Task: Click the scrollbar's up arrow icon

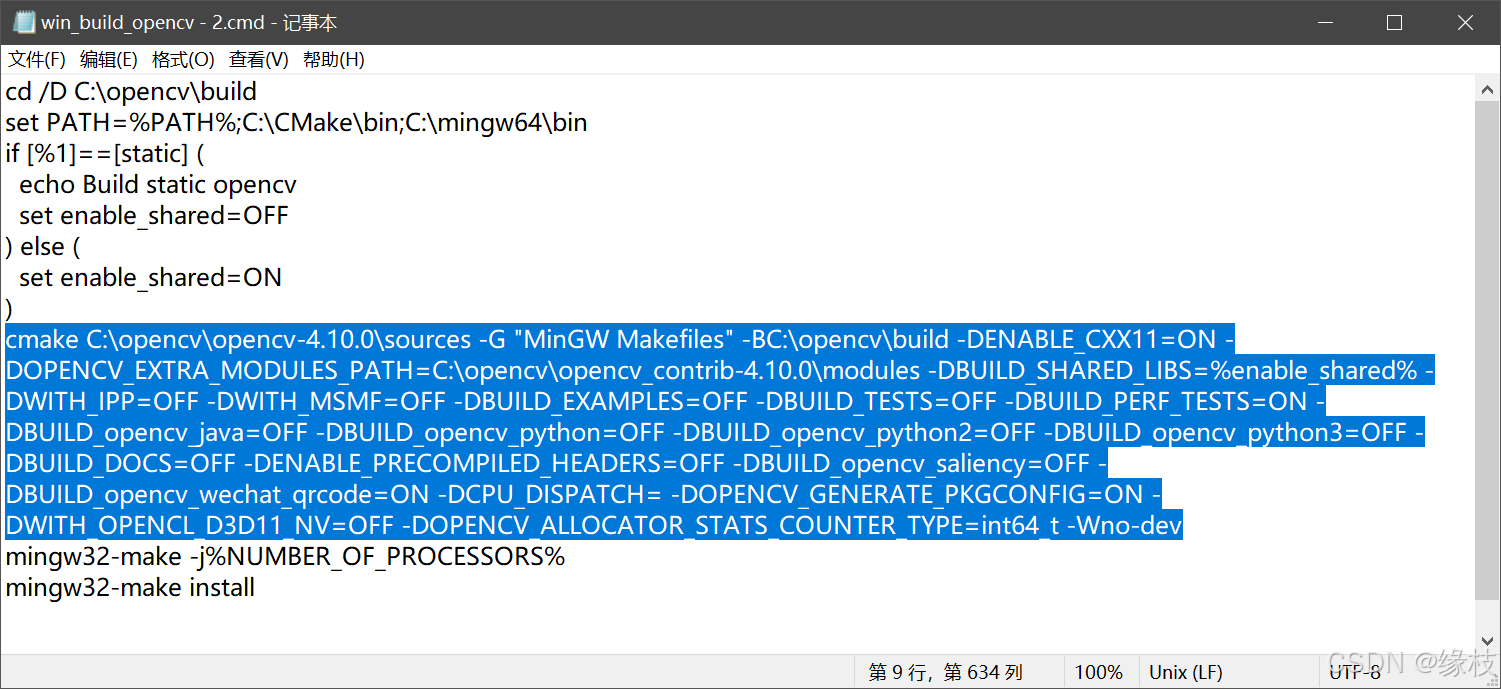Action: coord(1486,87)
